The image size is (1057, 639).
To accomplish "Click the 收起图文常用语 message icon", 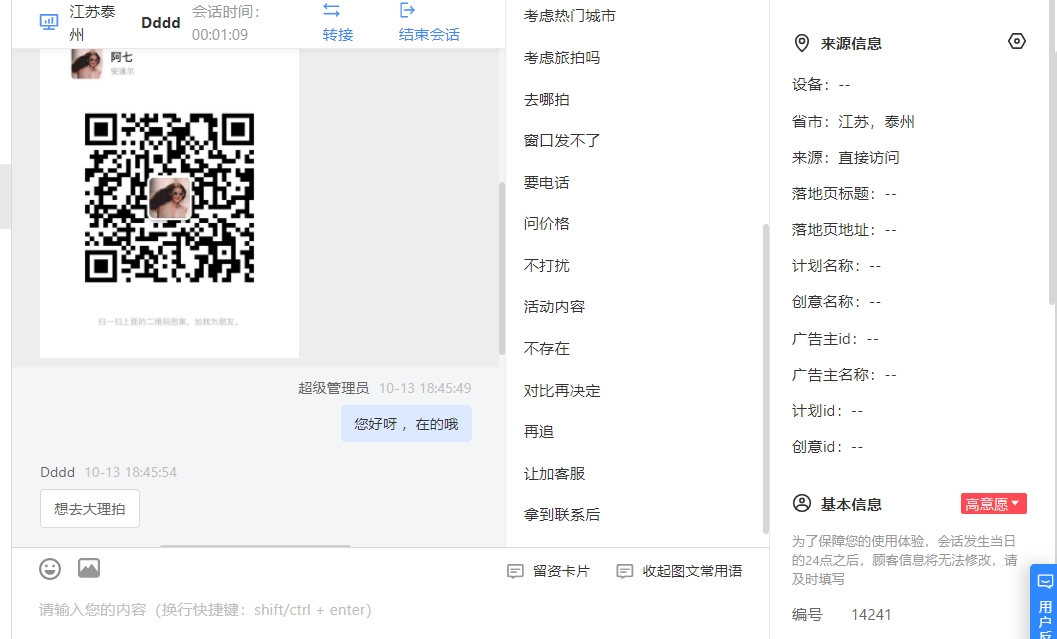I will point(625,572).
